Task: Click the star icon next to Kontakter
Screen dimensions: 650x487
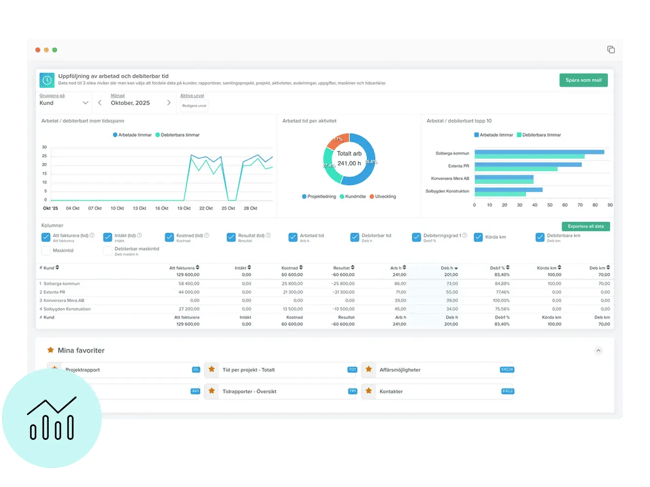Action: [368, 391]
